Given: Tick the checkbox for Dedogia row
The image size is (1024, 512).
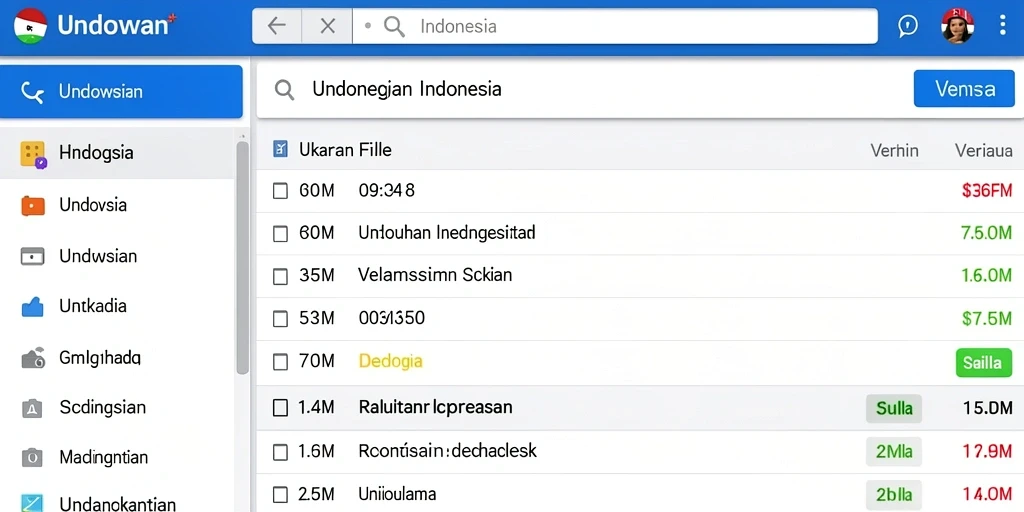Looking at the screenshot, I should point(280,362).
